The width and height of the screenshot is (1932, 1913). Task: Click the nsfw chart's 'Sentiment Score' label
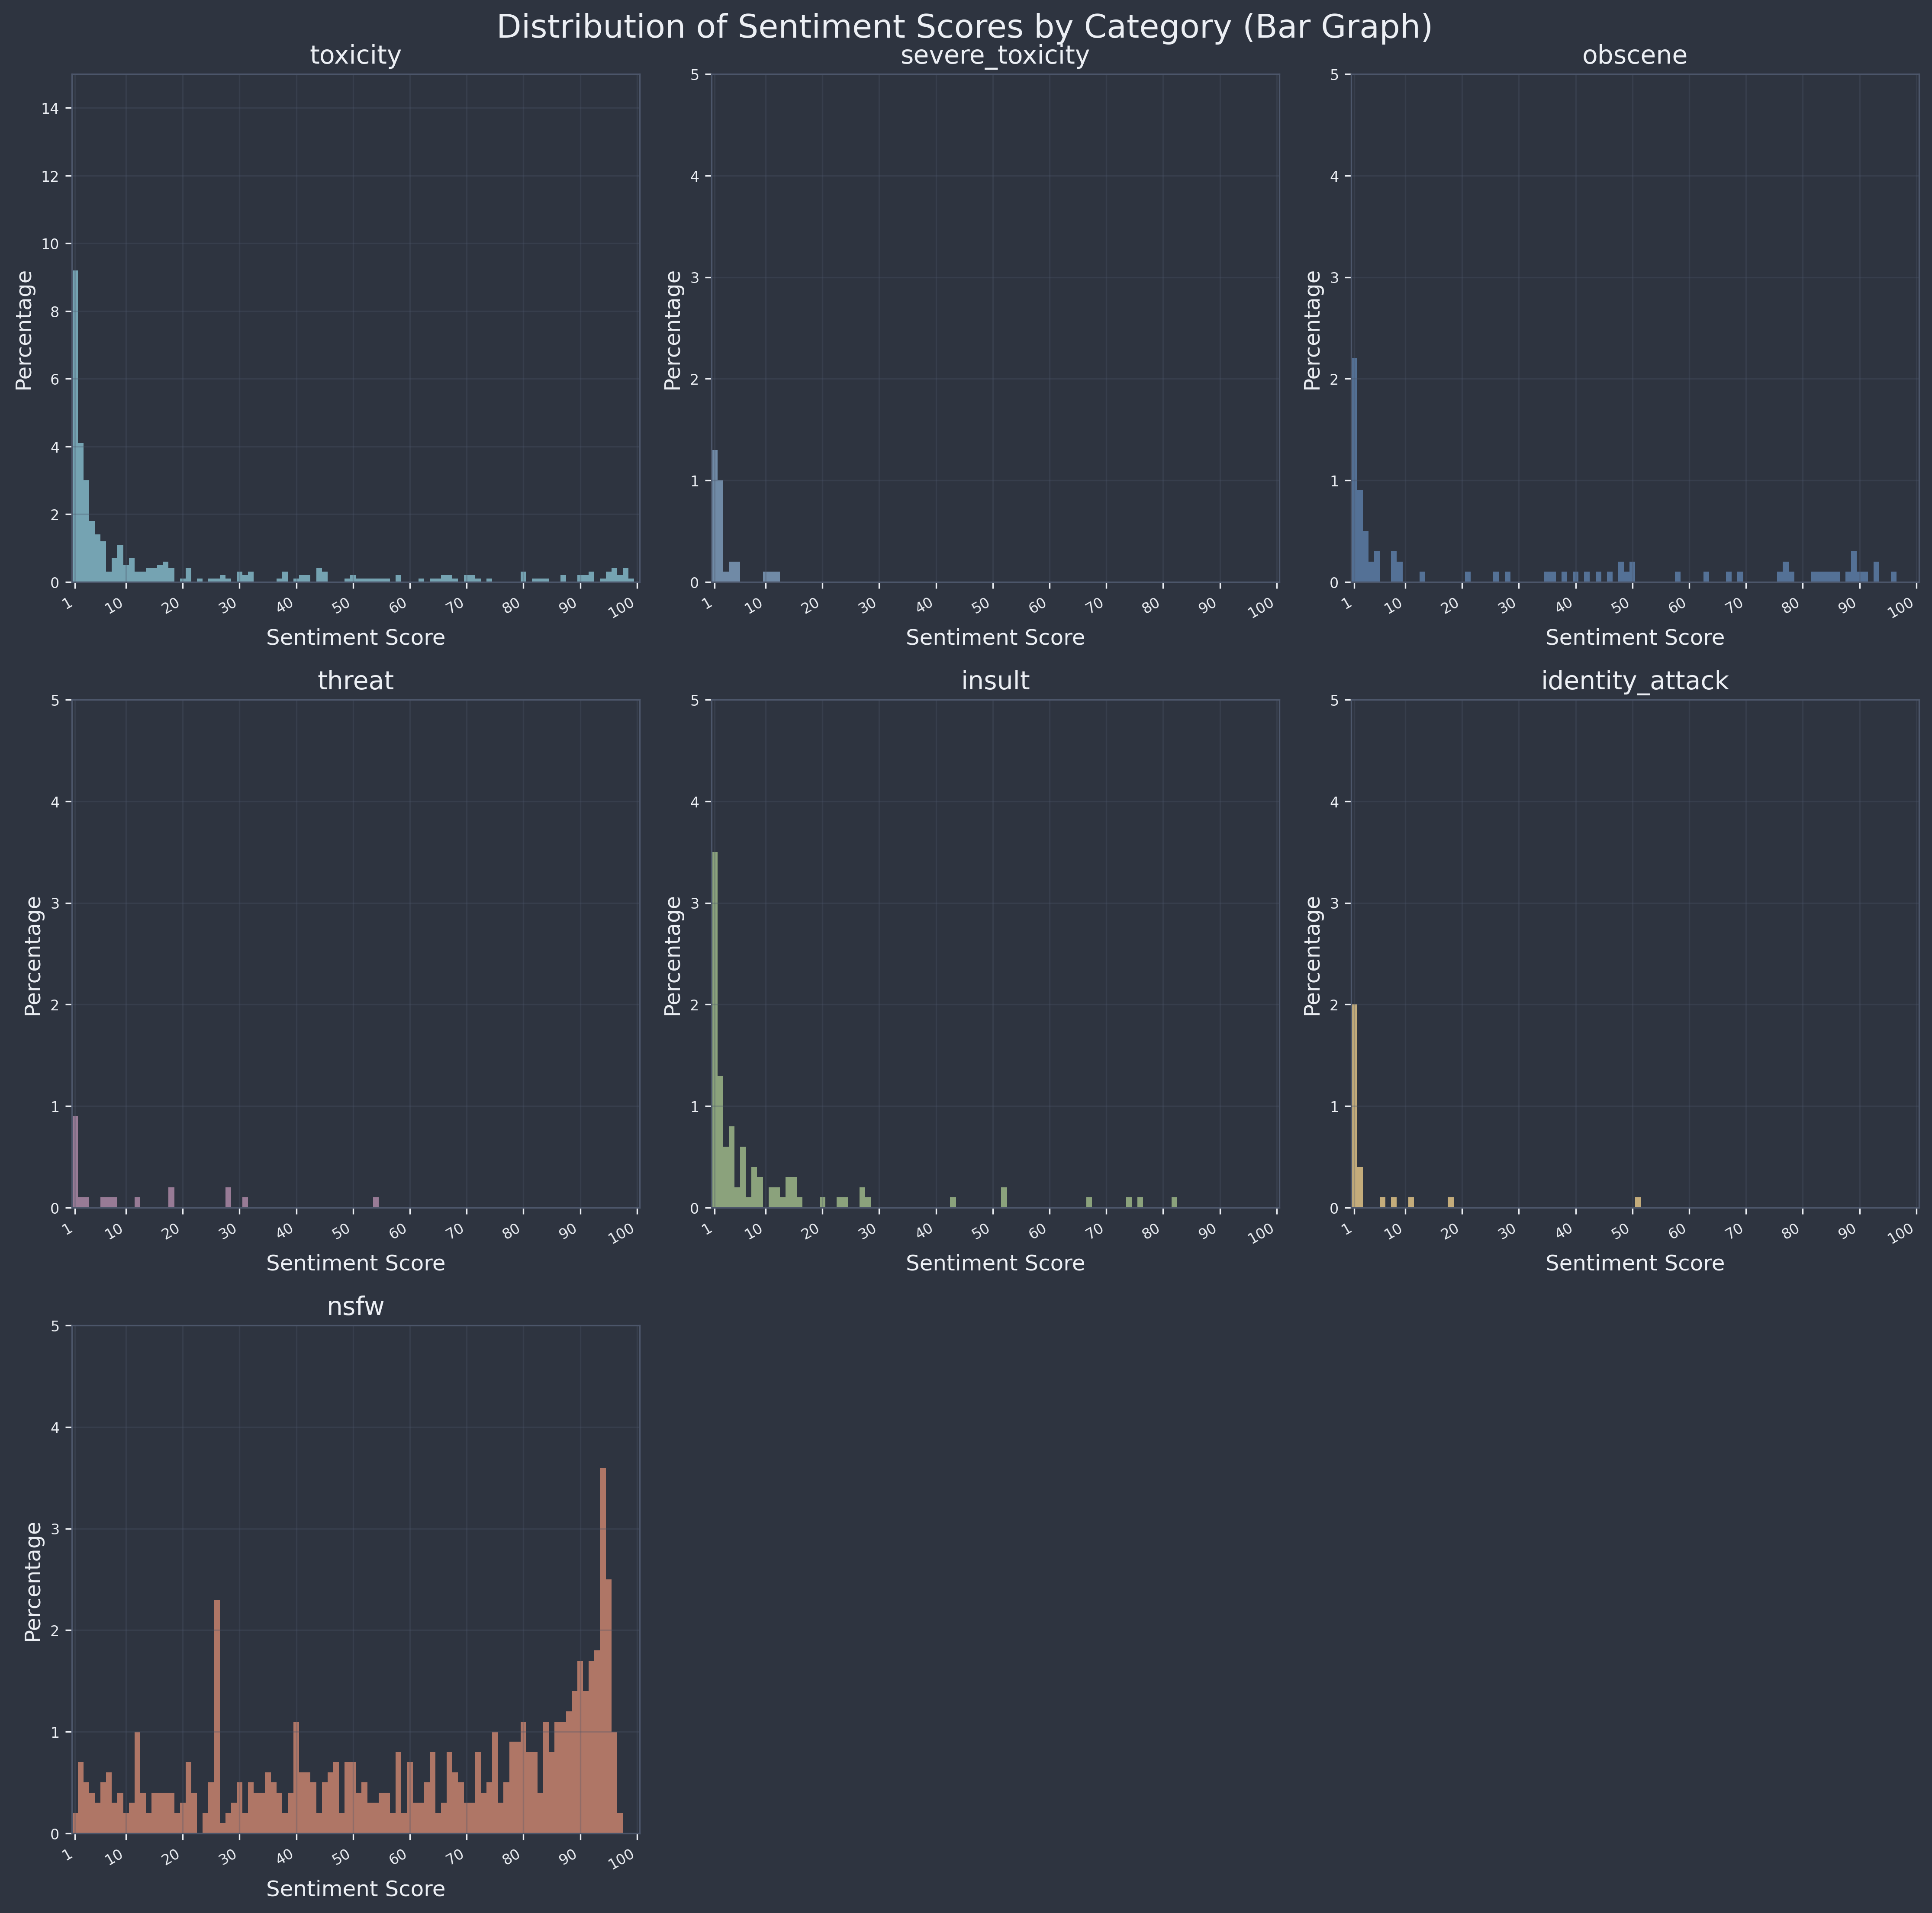tap(356, 1889)
